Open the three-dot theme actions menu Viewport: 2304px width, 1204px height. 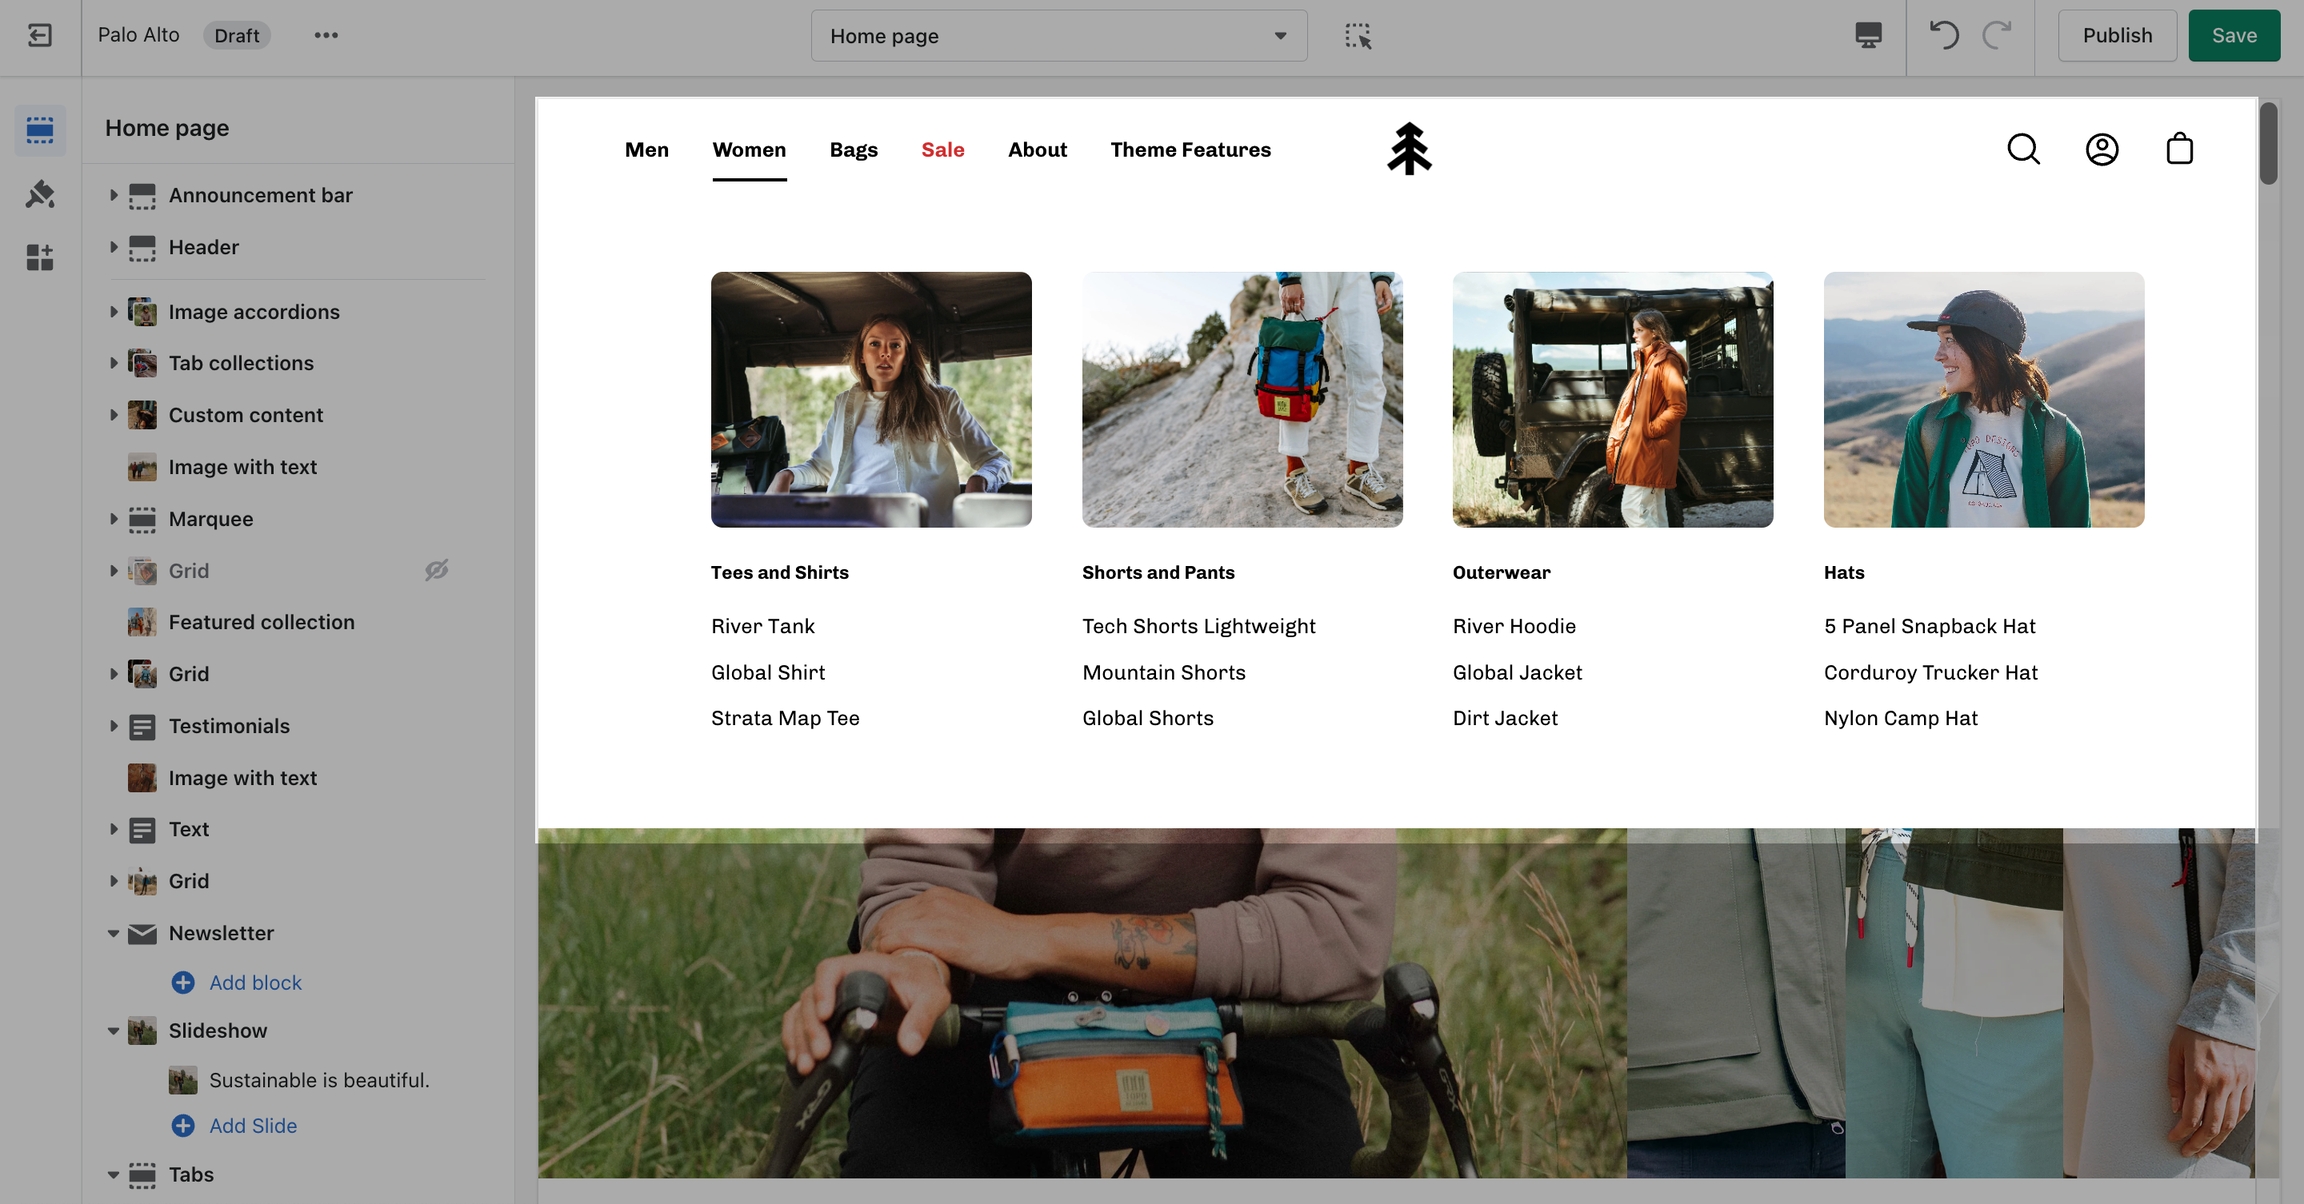[326, 36]
